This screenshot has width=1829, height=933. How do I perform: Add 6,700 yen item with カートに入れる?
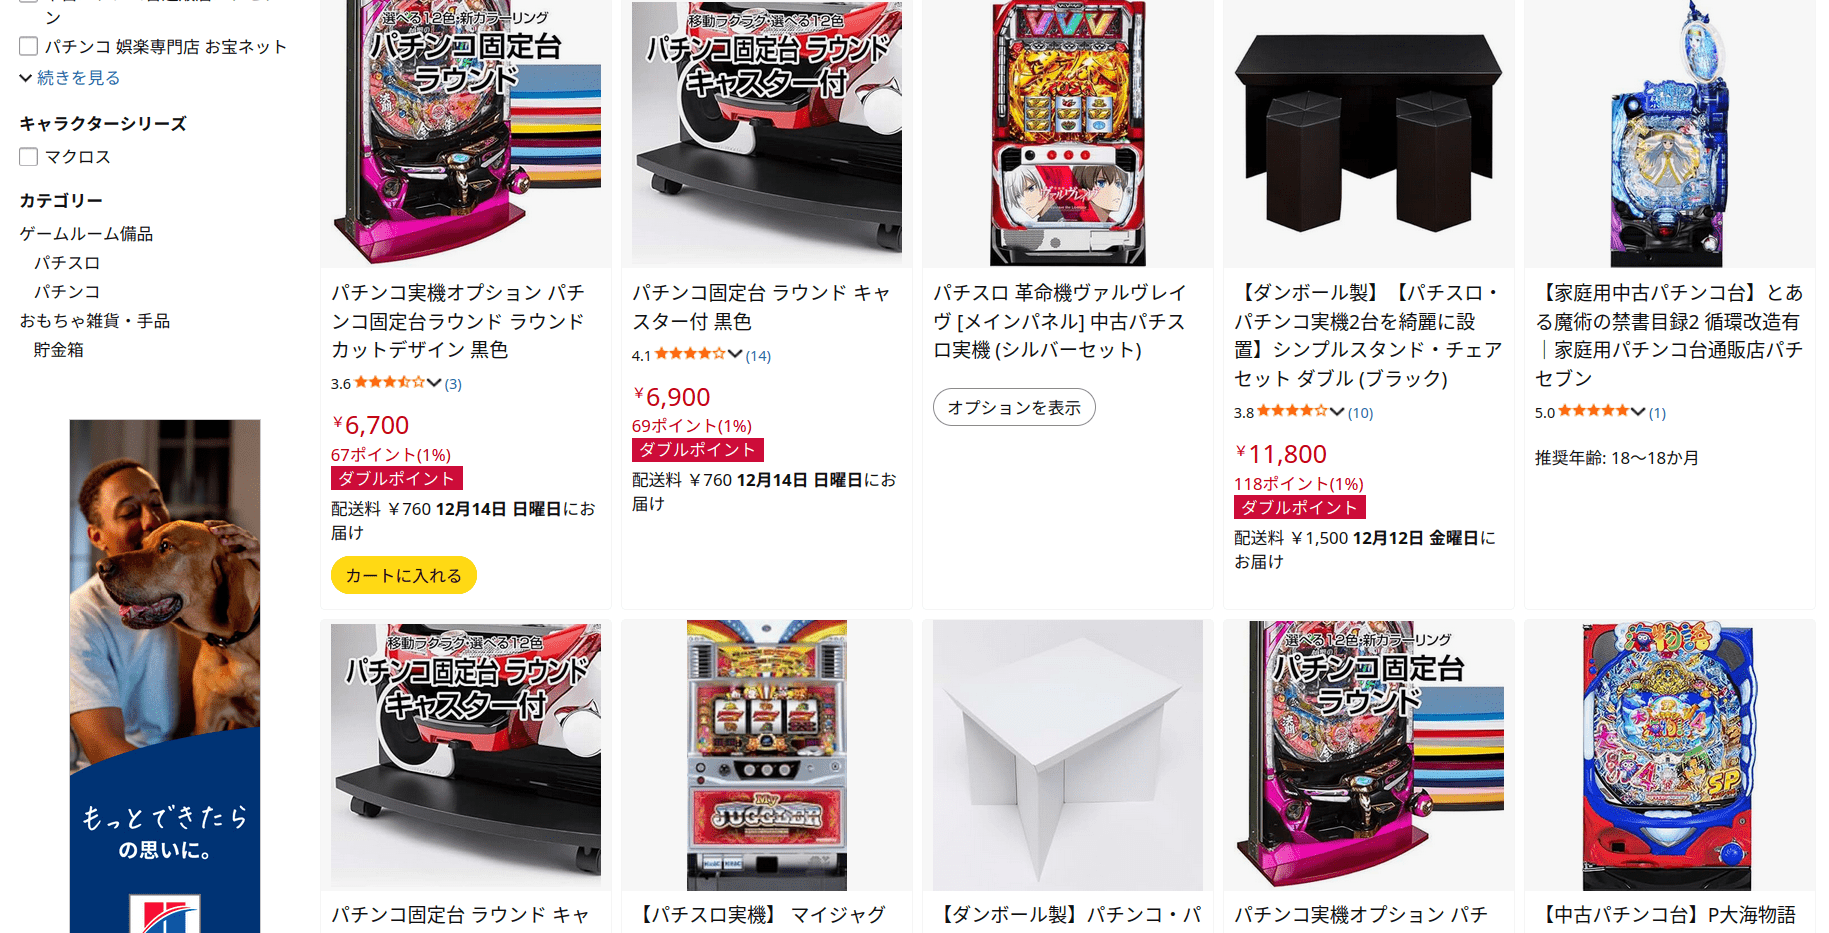pos(404,575)
